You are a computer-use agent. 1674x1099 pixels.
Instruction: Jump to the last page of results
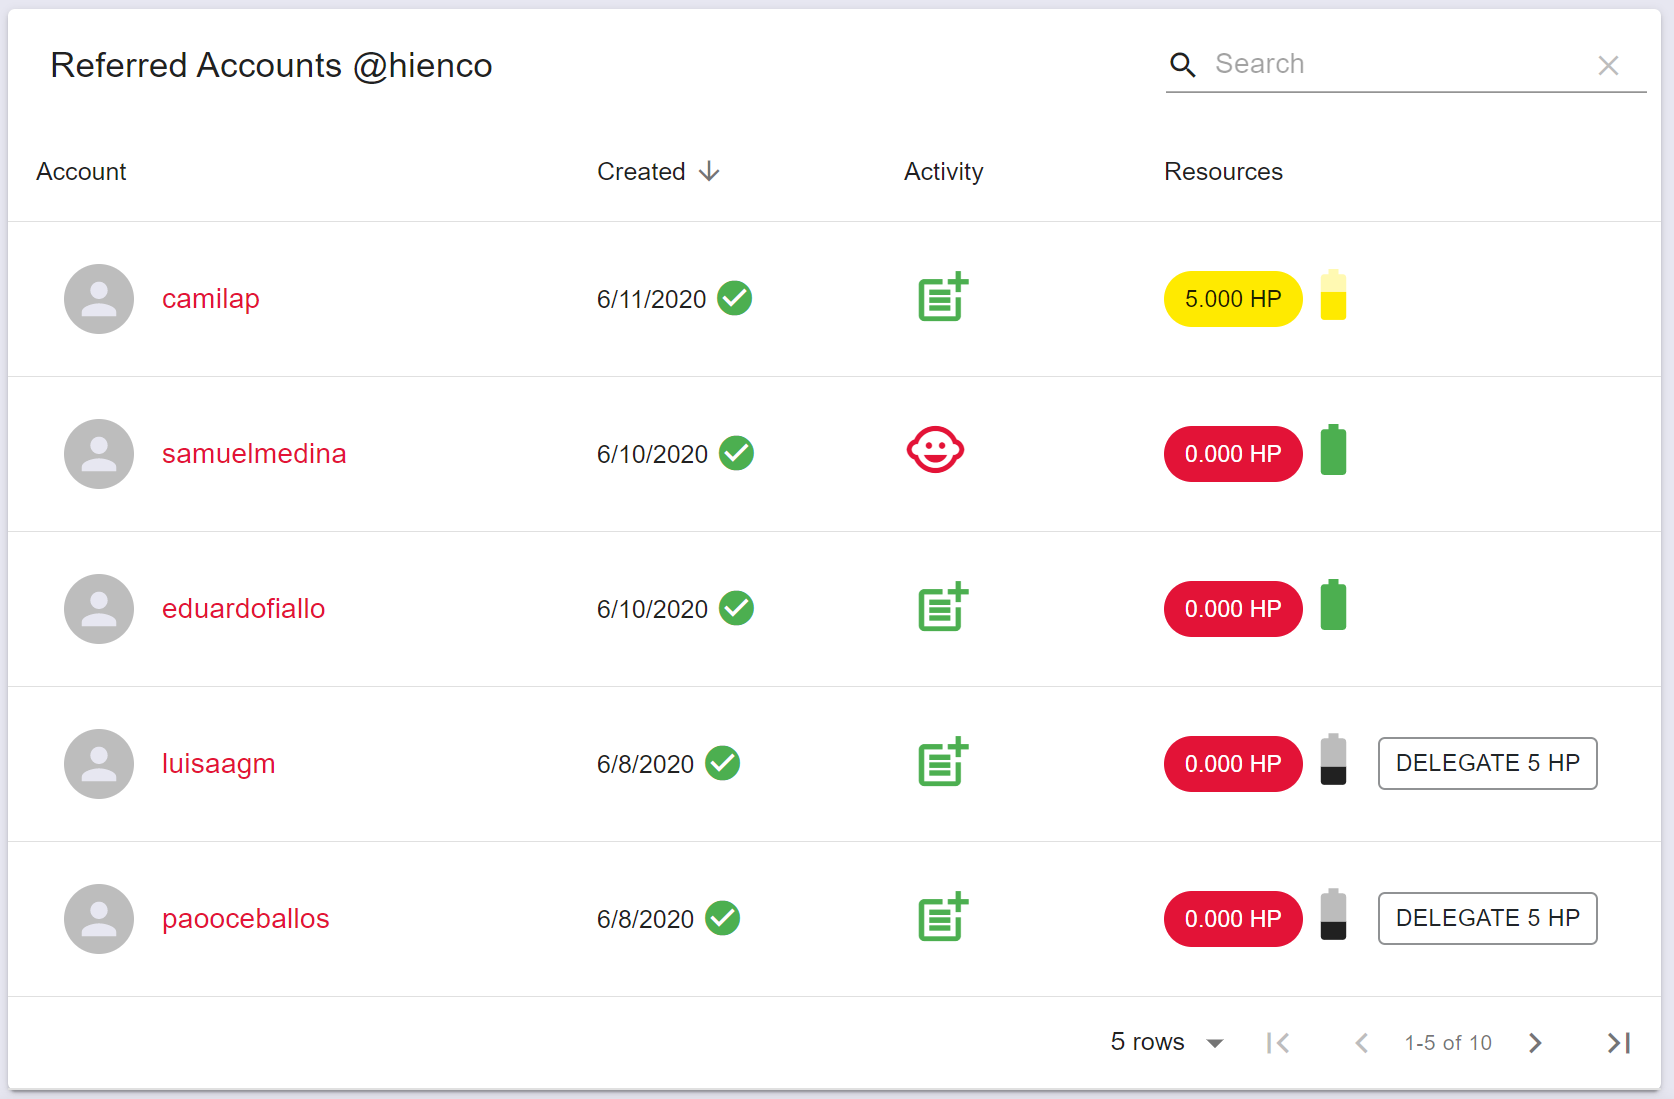[1619, 1043]
